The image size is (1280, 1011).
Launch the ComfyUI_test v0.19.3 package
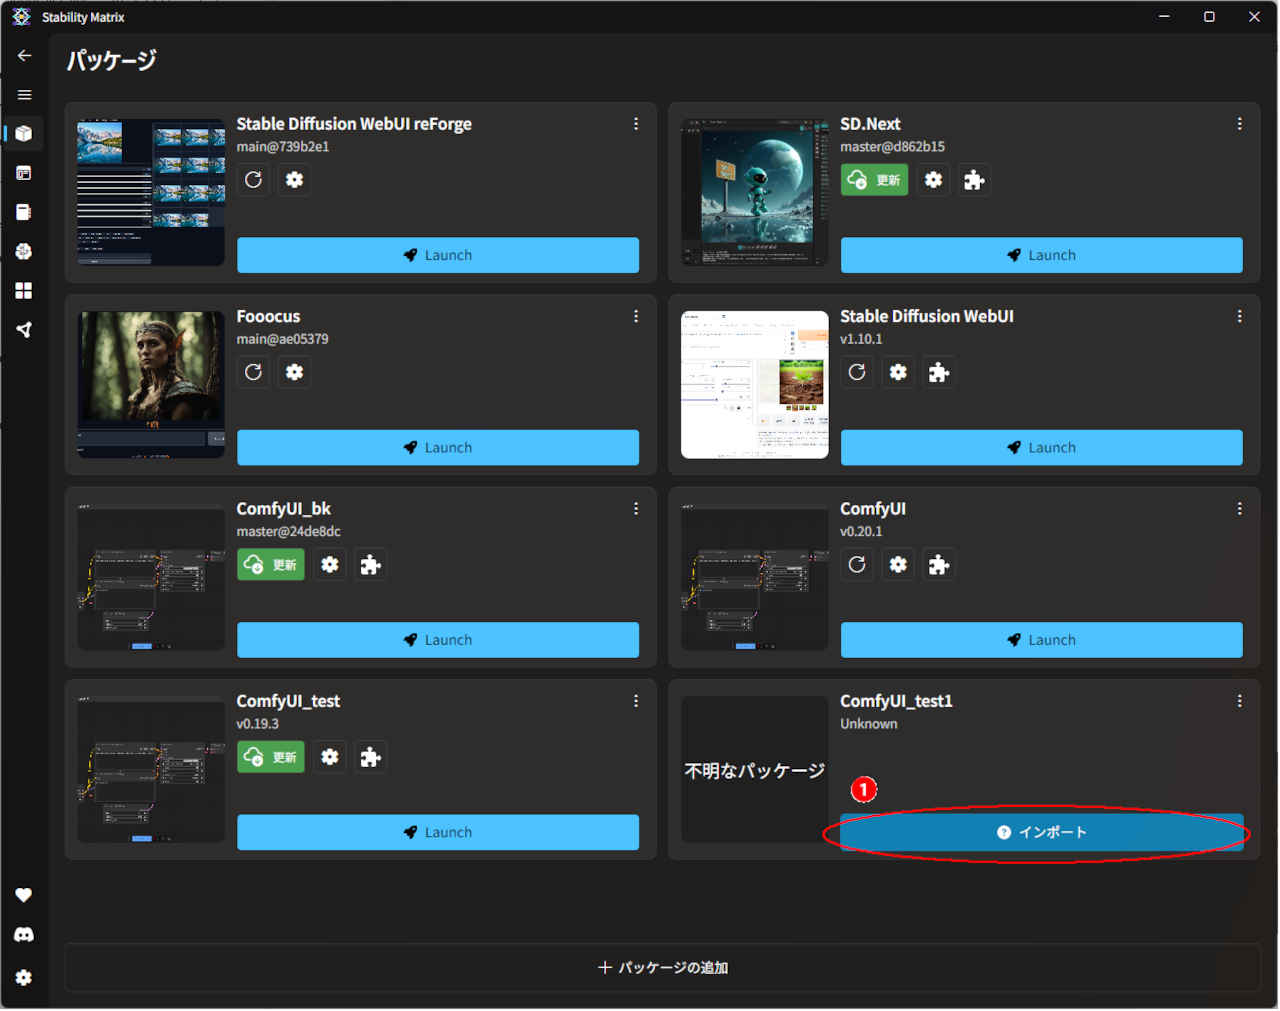pyautogui.click(x=438, y=832)
